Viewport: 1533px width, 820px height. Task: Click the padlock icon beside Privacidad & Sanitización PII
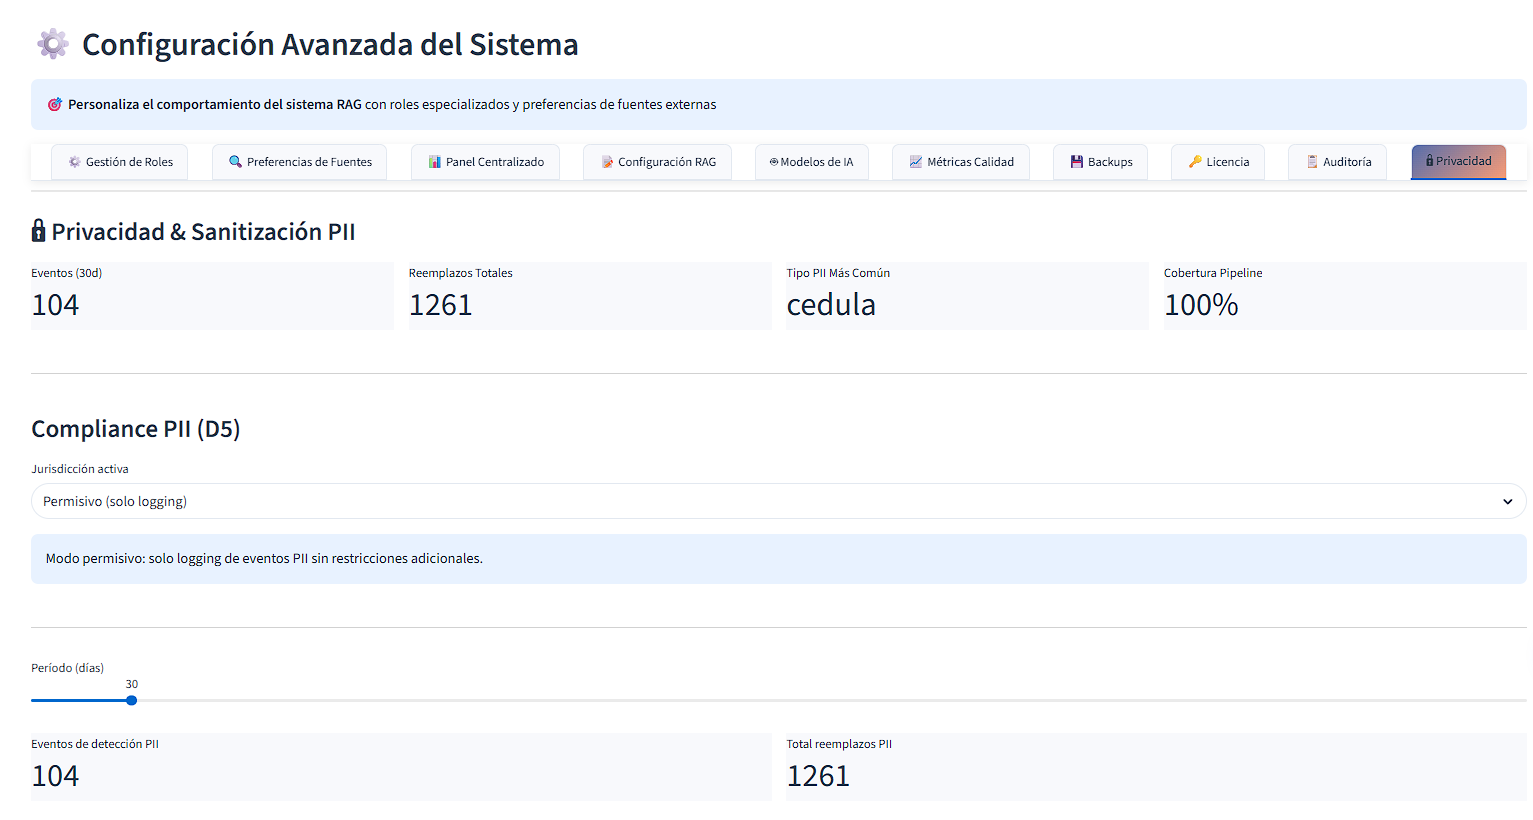tap(39, 230)
